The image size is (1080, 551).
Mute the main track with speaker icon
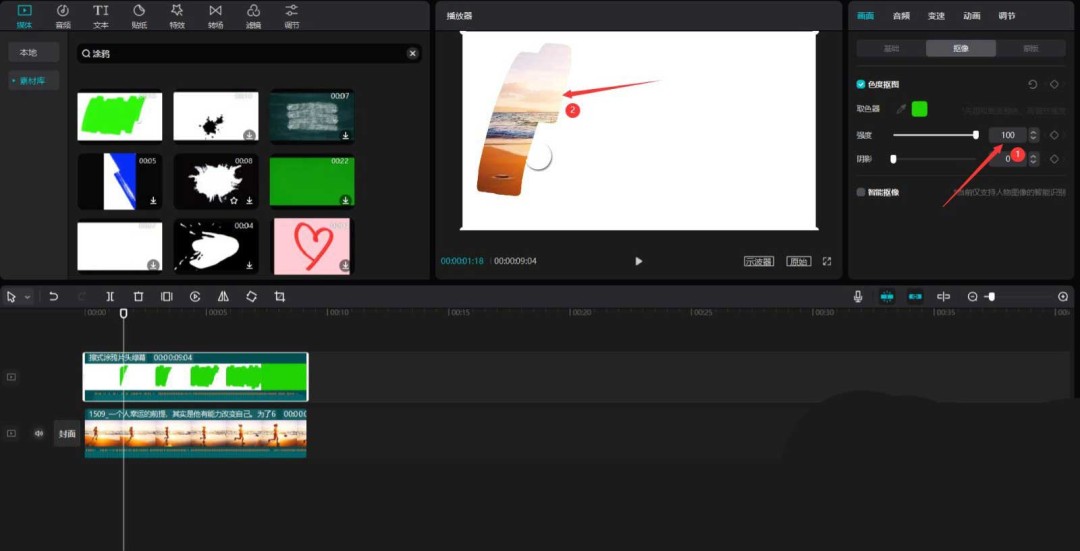(39, 433)
